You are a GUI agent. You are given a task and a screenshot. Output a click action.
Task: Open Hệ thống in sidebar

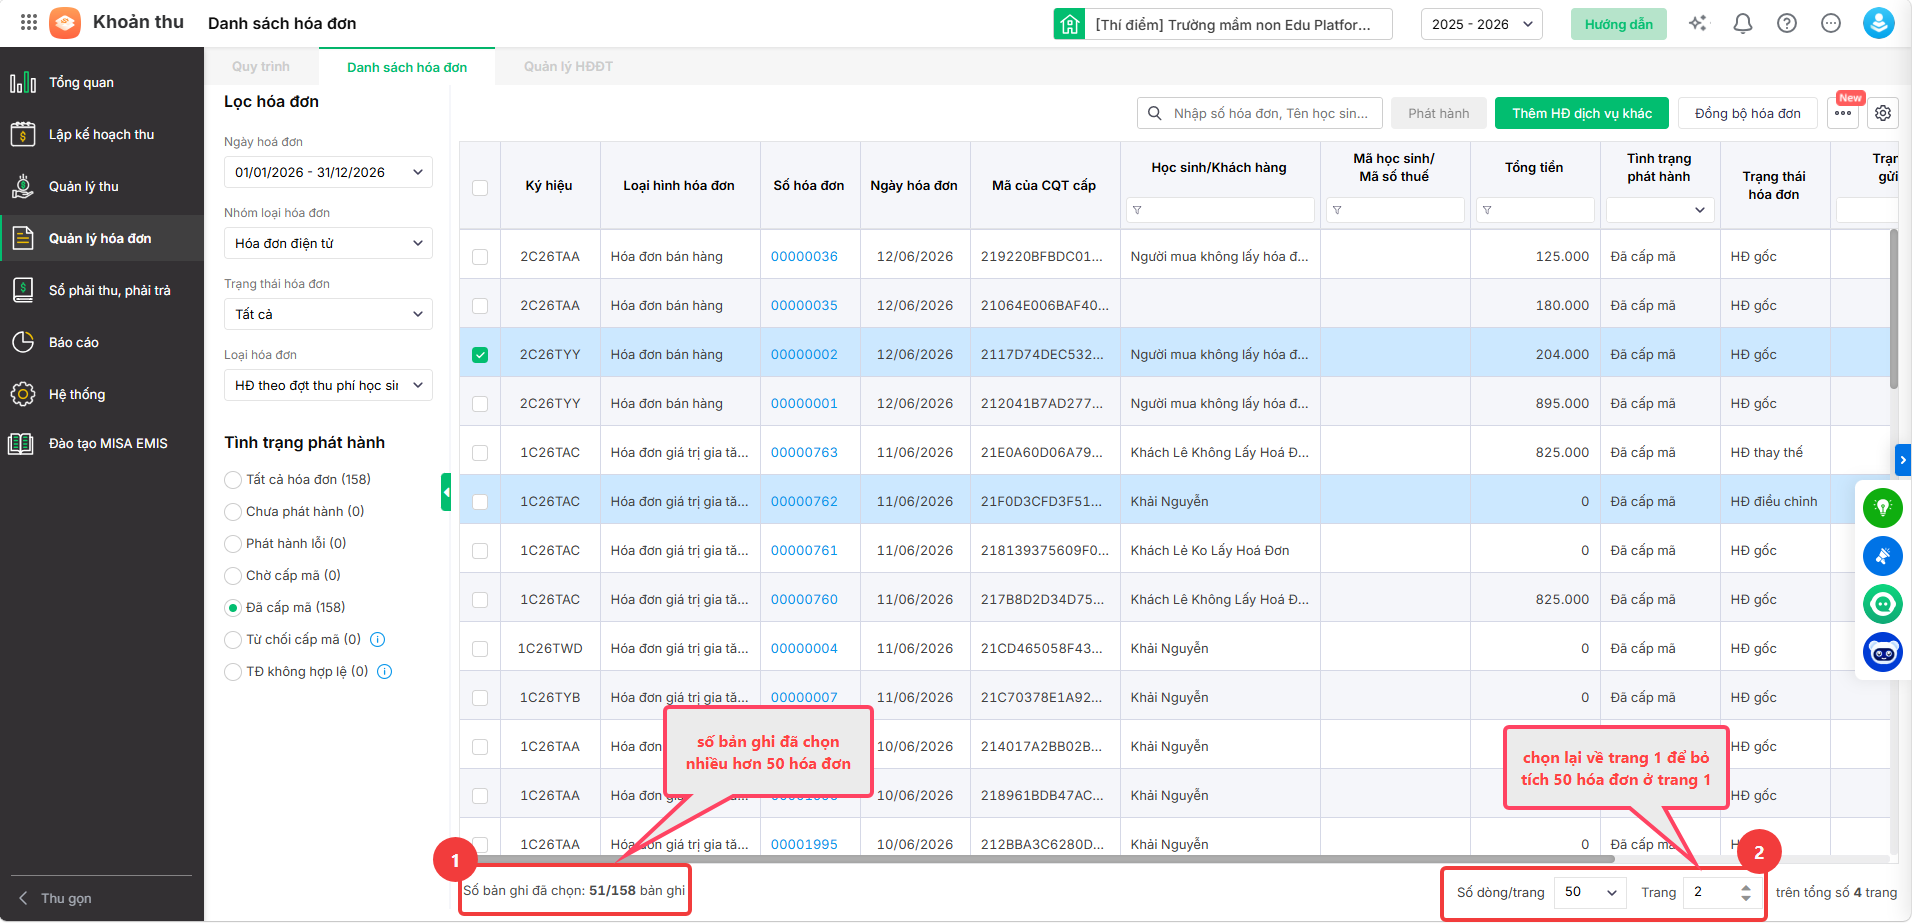102,394
